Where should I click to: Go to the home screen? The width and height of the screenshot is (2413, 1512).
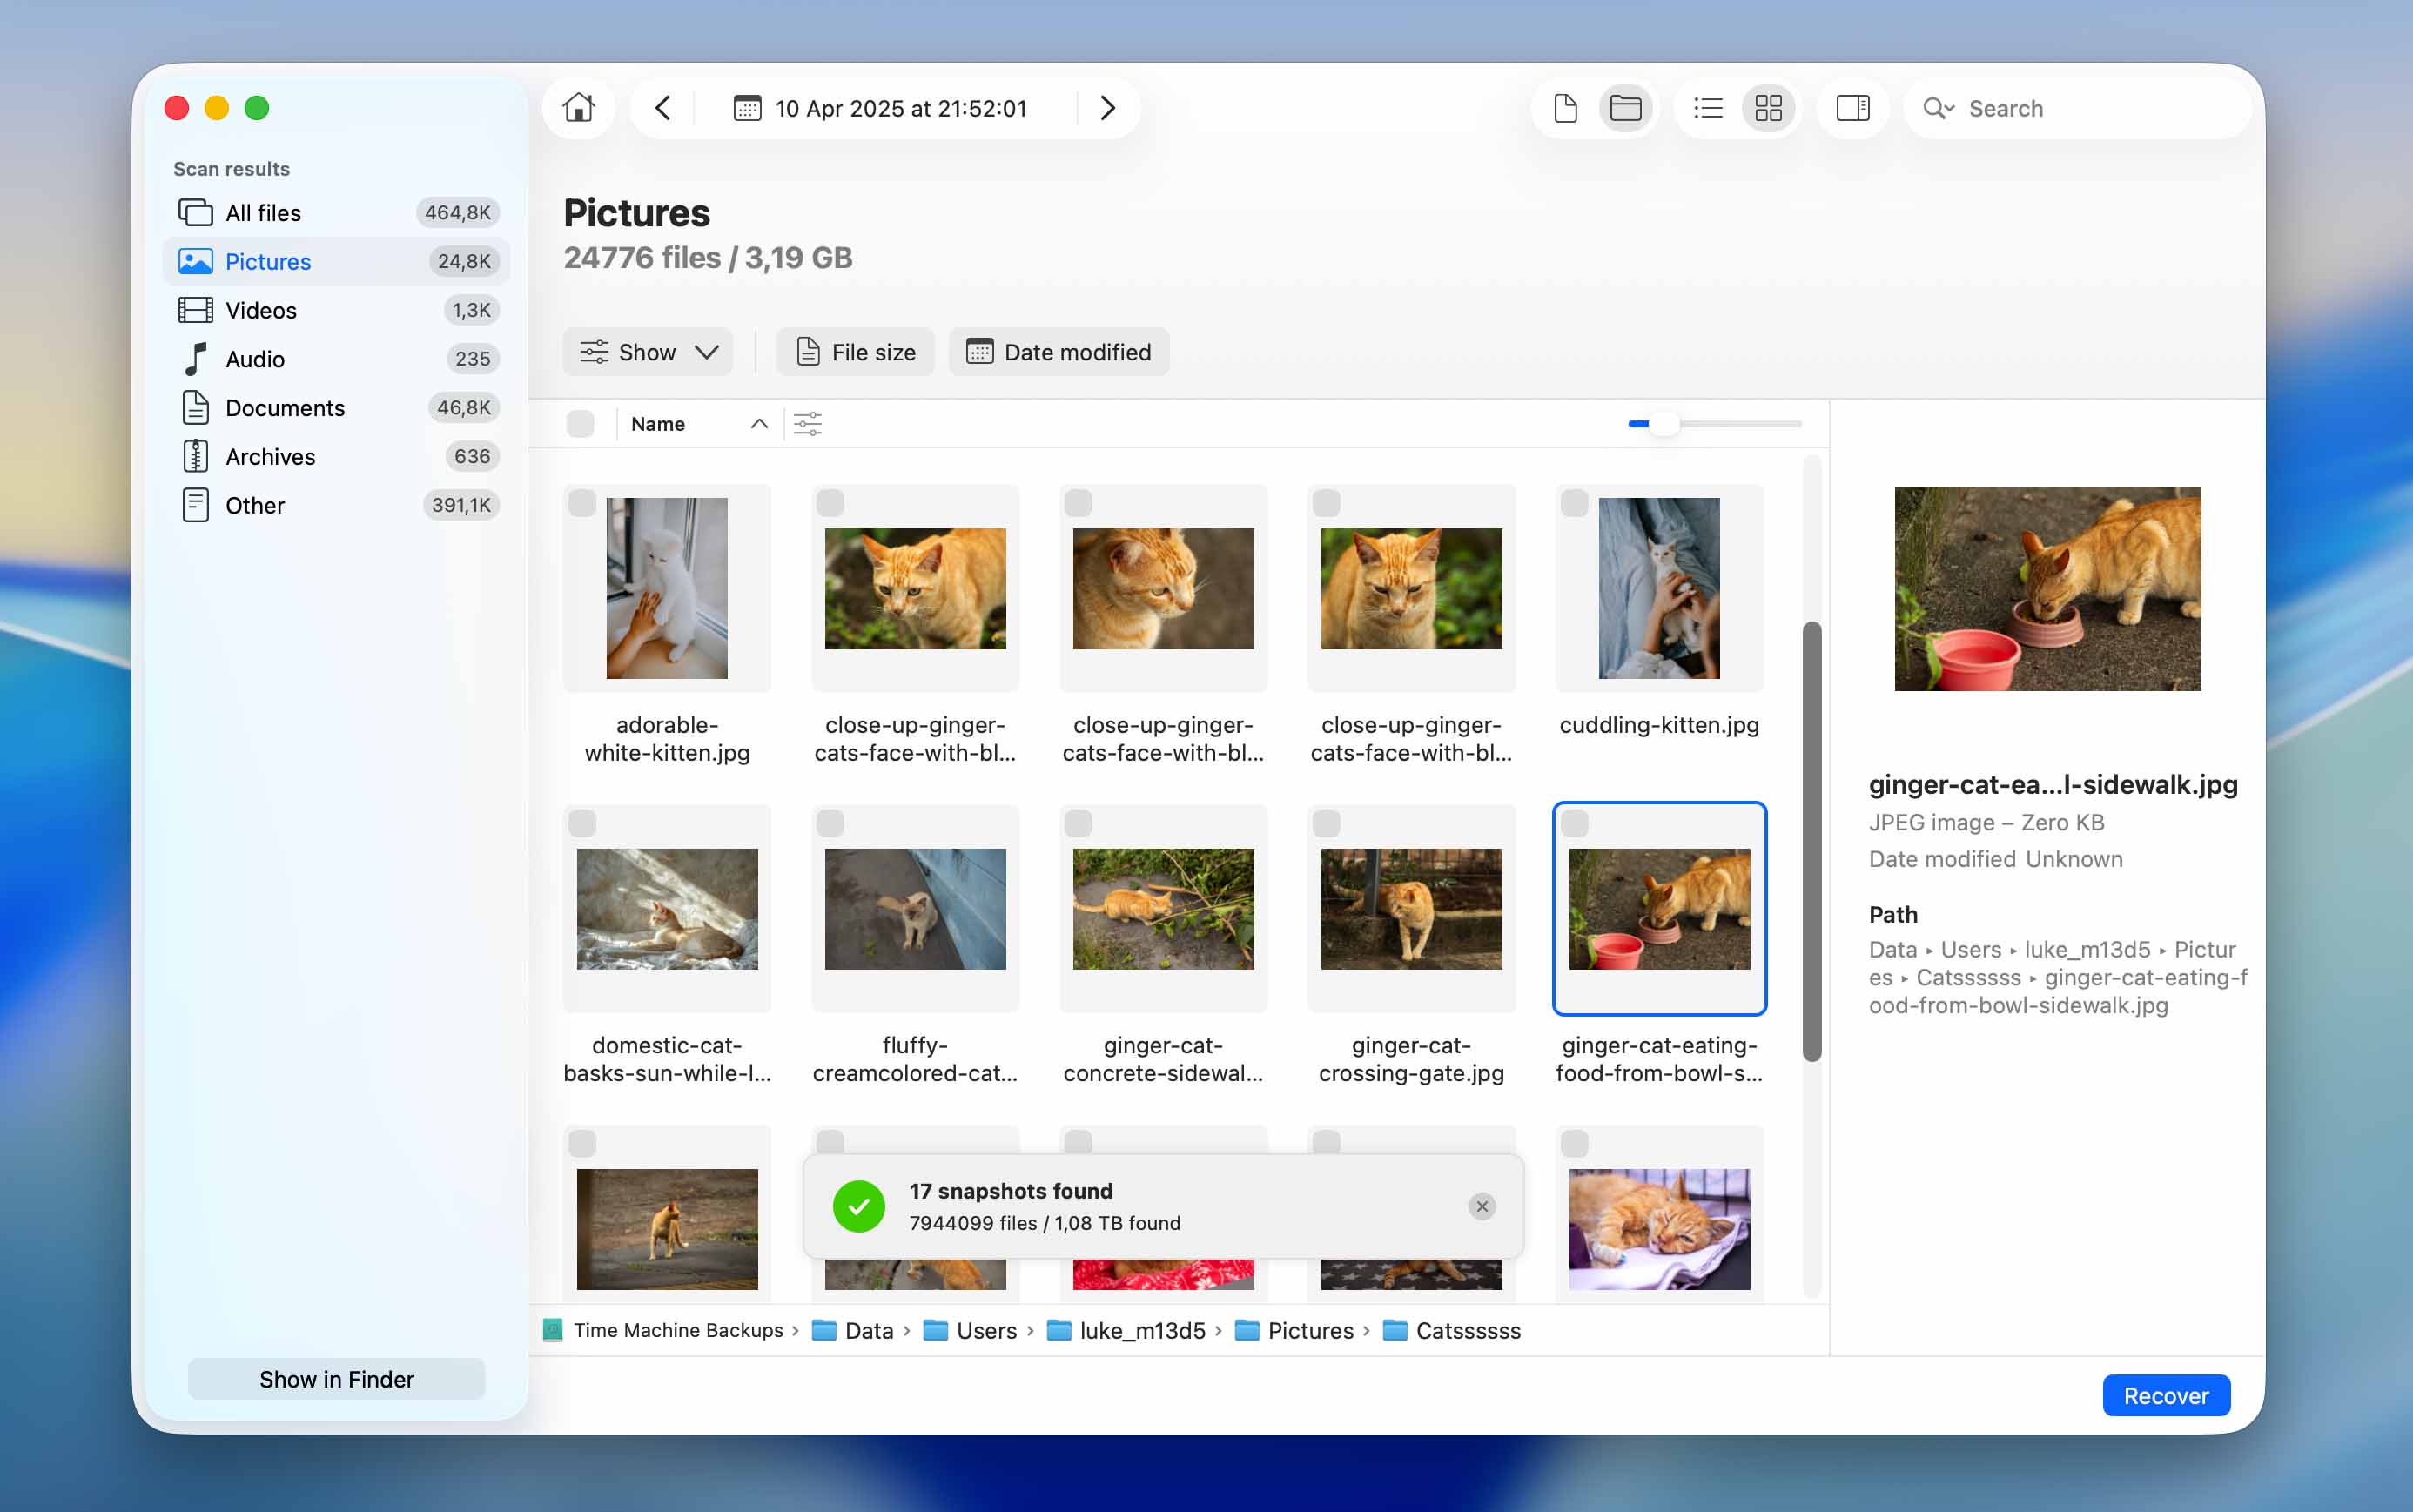coord(578,108)
